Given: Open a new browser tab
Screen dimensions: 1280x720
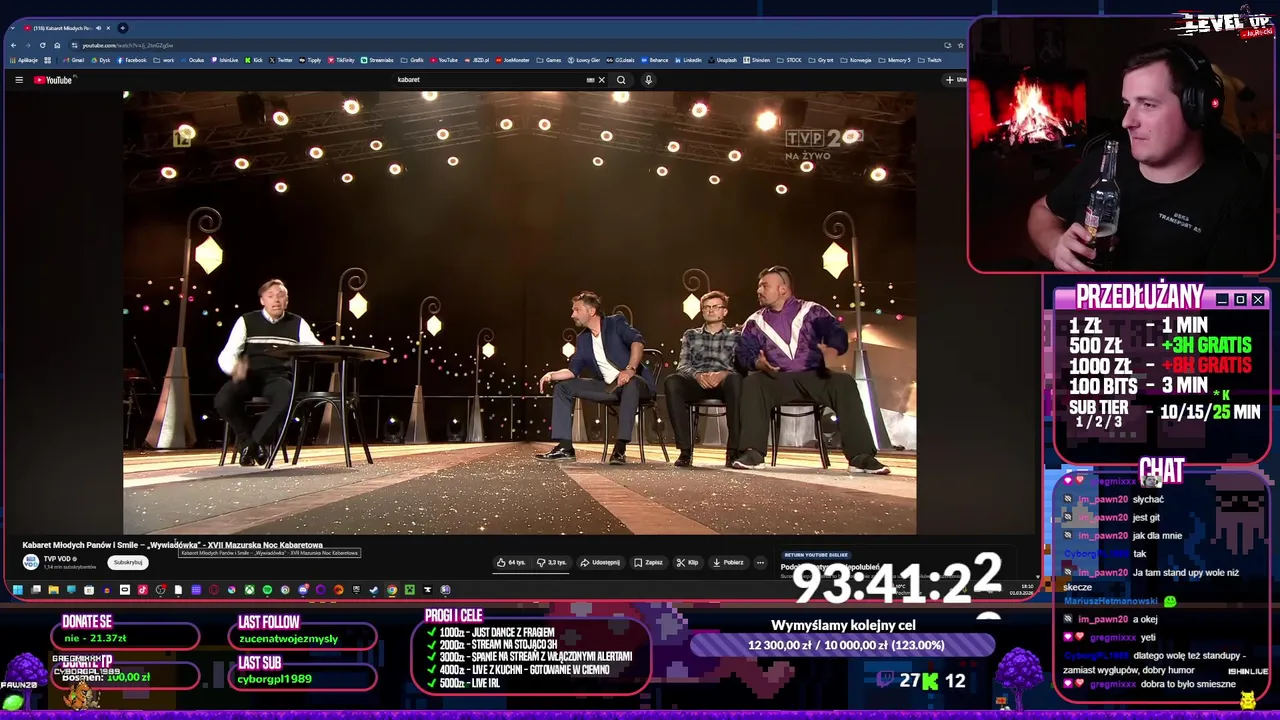Looking at the screenshot, I should point(122,28).
